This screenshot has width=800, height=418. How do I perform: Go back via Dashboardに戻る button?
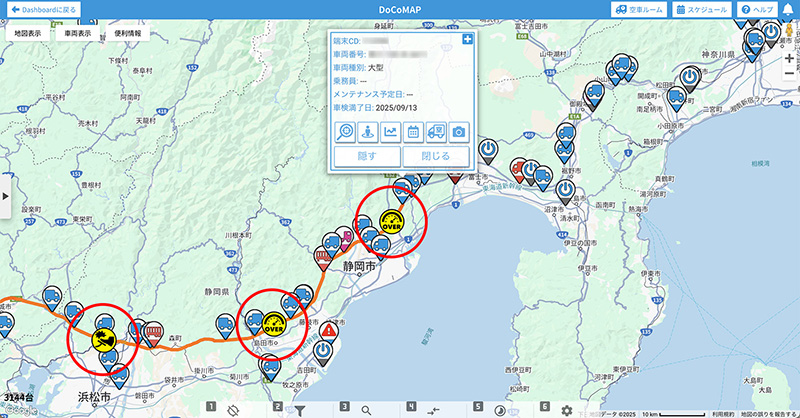[x=41, y=9]
